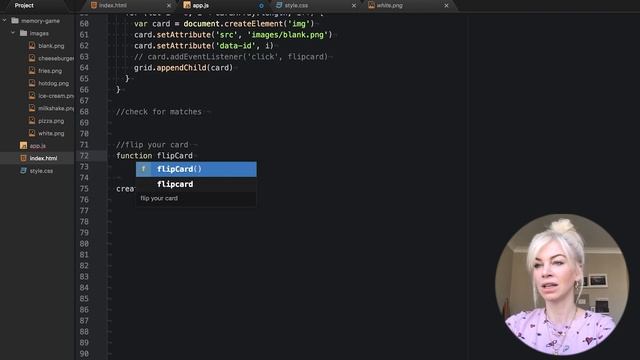Click the hotdog.png image file icon
Viewport: 640px width, 360px height.
pyautogui.click(x=32, y=83)
